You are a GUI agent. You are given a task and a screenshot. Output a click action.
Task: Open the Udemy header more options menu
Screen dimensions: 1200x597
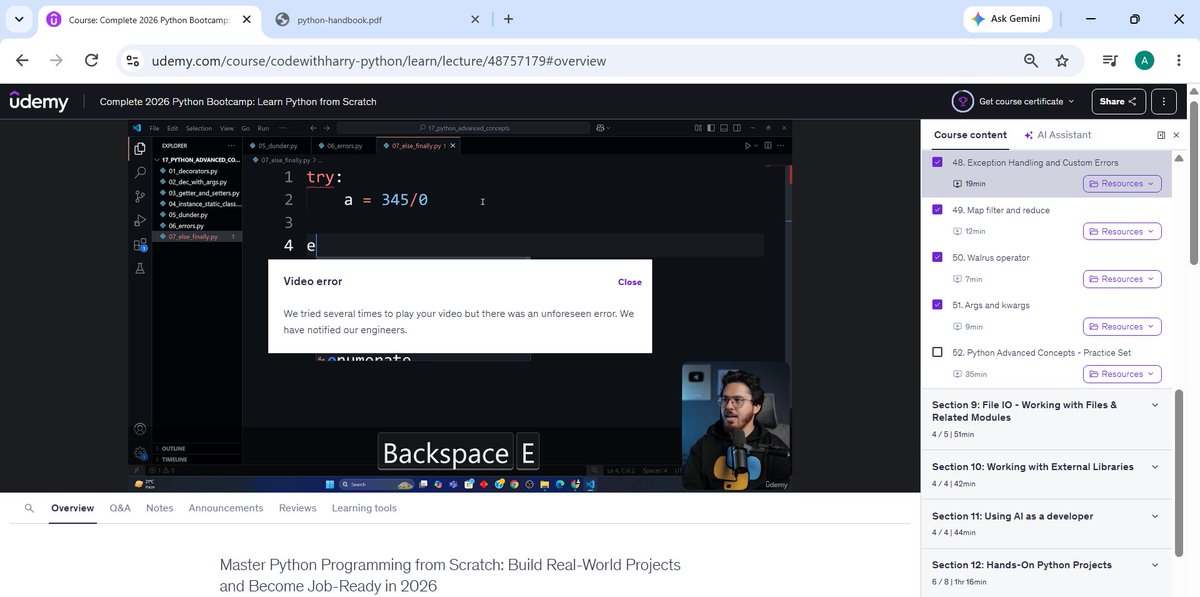pos(1164,101)
